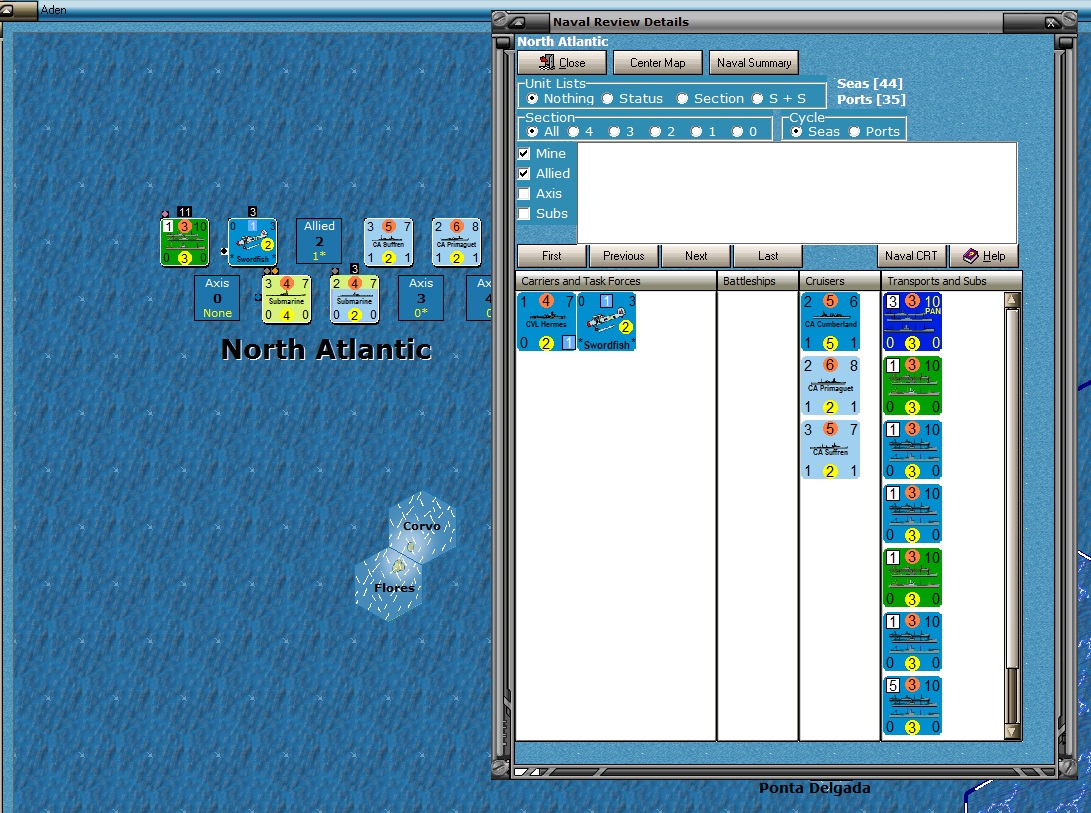Screen dimensions: 1091x813
Task: Select Status in Unit Lists
Action: [632, 98]
